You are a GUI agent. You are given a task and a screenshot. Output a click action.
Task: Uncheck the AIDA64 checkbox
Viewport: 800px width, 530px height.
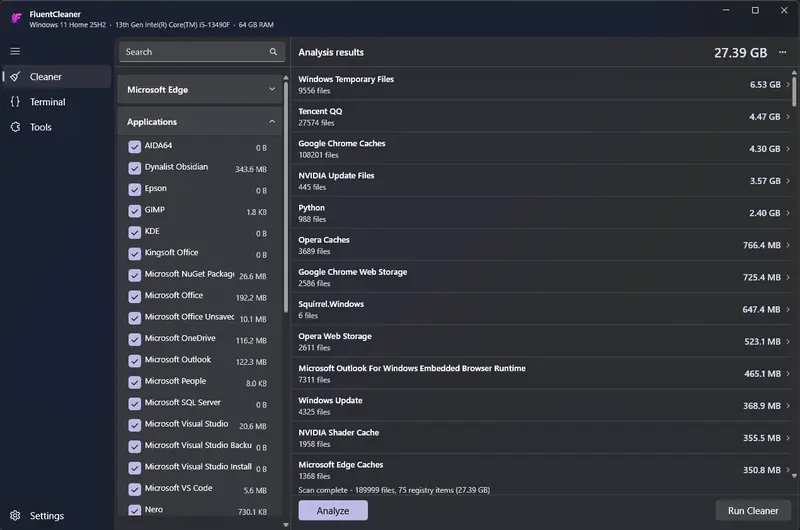[x=135, y=147]
